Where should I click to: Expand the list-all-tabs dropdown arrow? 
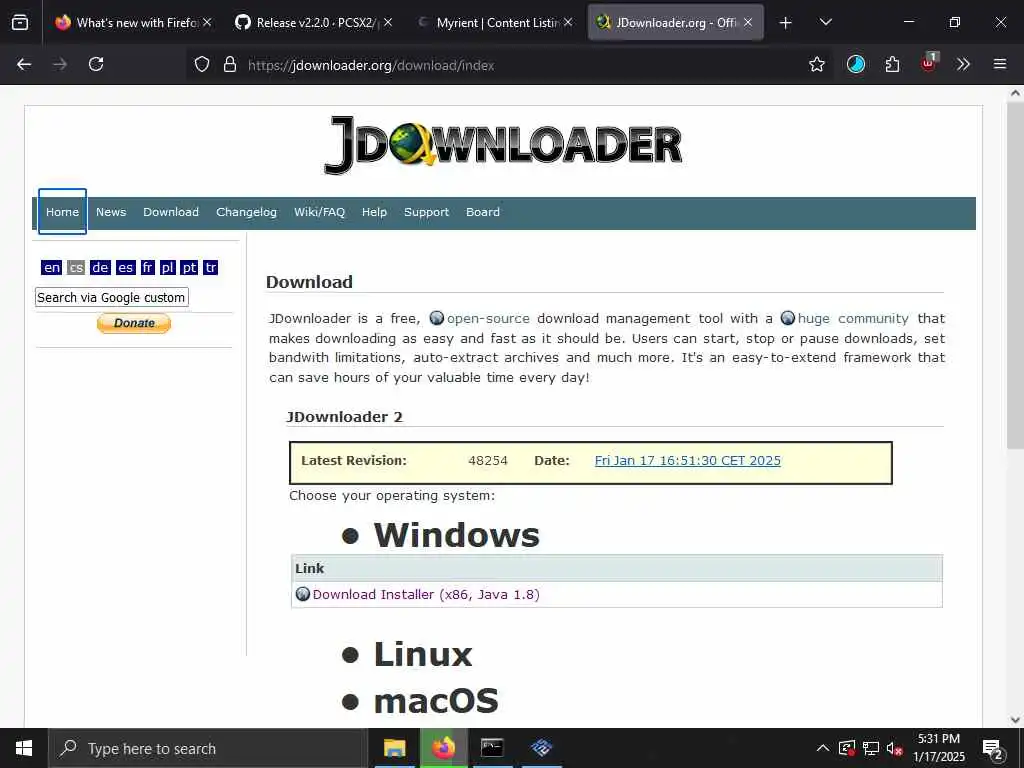[x=825, y=22]
